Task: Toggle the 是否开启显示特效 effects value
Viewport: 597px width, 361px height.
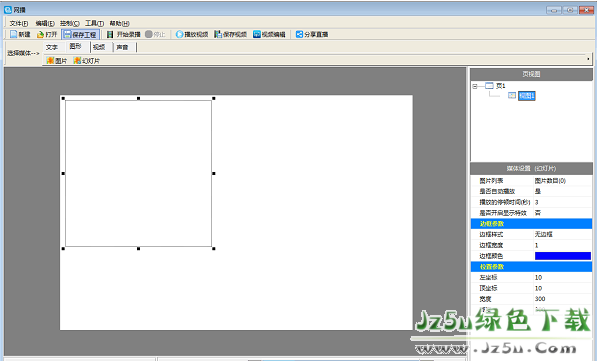Action: 562,213
